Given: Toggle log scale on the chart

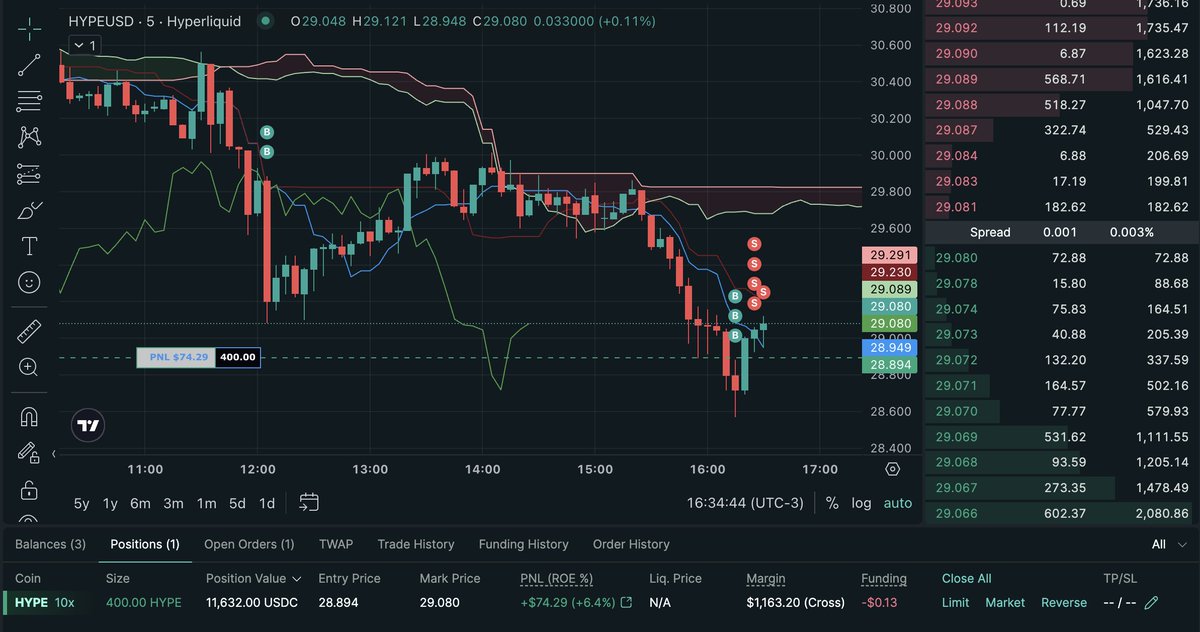Looking at the screenshot, I should (861, 503).
